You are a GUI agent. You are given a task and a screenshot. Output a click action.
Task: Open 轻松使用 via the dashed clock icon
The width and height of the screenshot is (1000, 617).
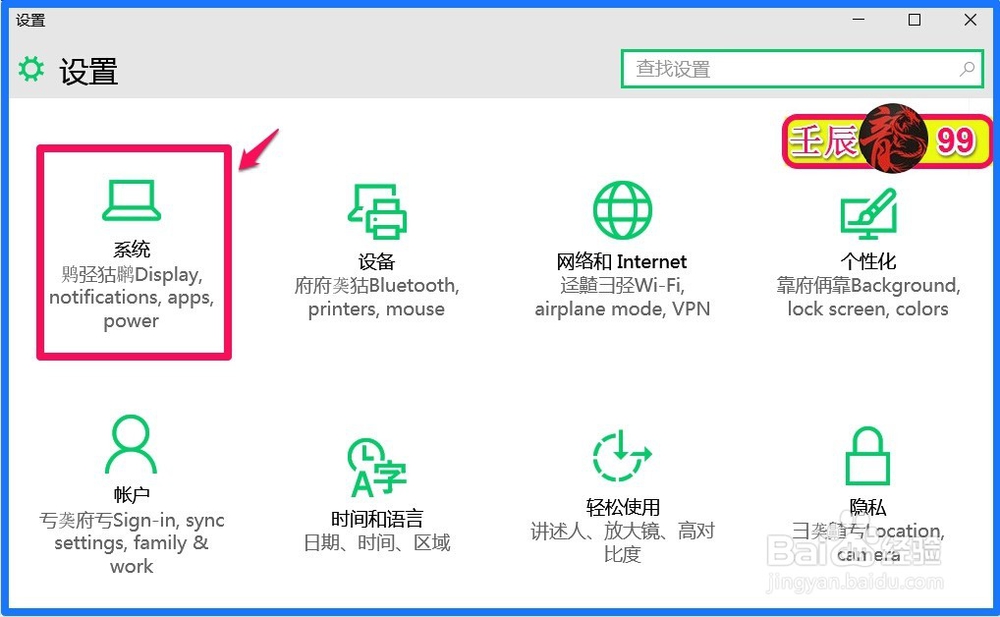[x=622, y=455]
